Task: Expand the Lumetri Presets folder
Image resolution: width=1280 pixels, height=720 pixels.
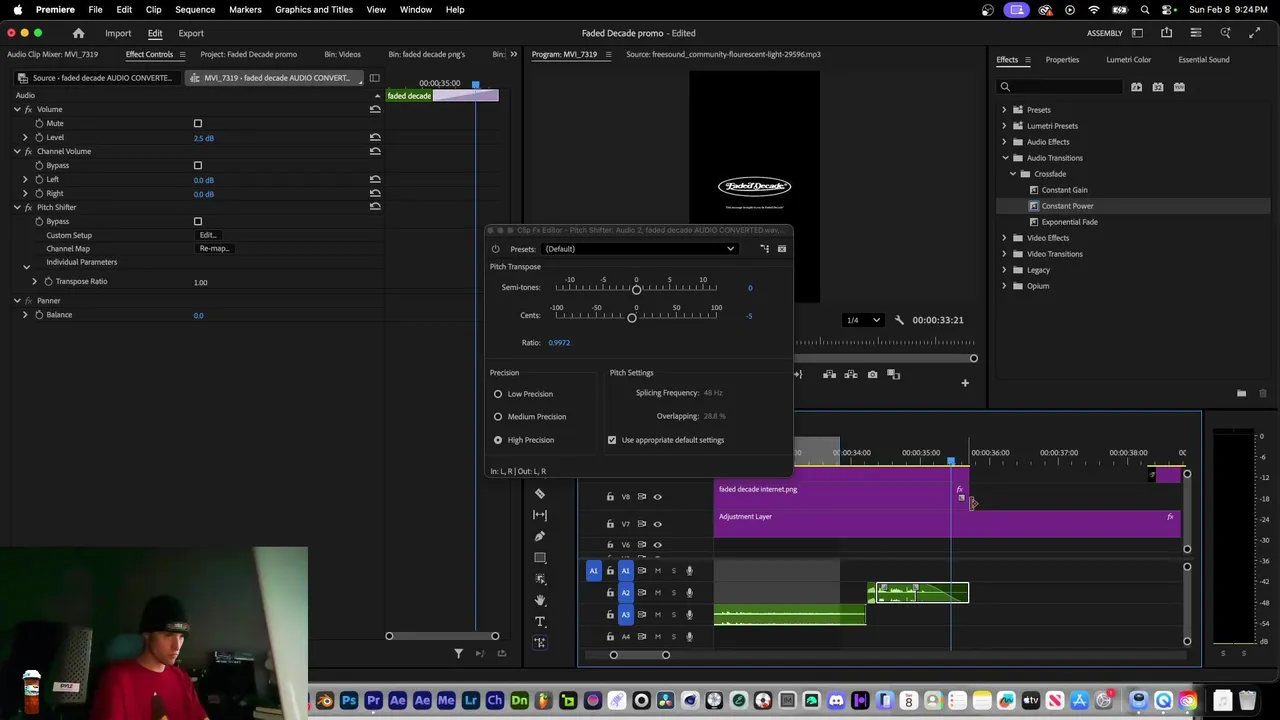Action: [x=1004, y=126]
